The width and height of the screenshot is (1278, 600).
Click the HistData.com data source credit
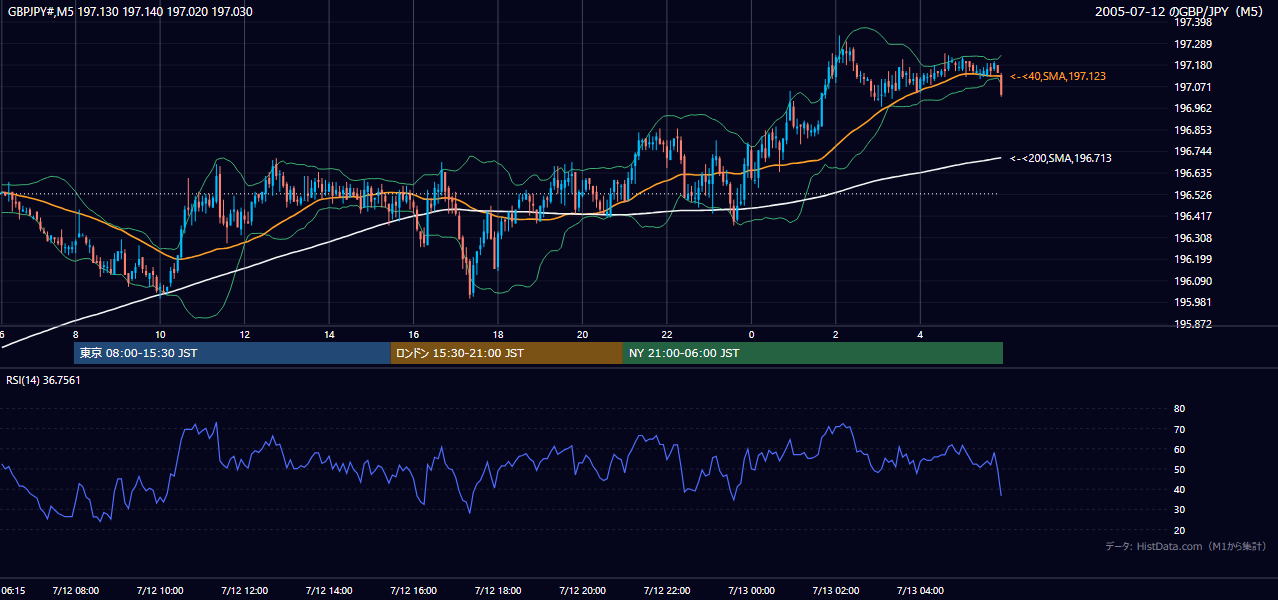click(x=1186, y=546)
